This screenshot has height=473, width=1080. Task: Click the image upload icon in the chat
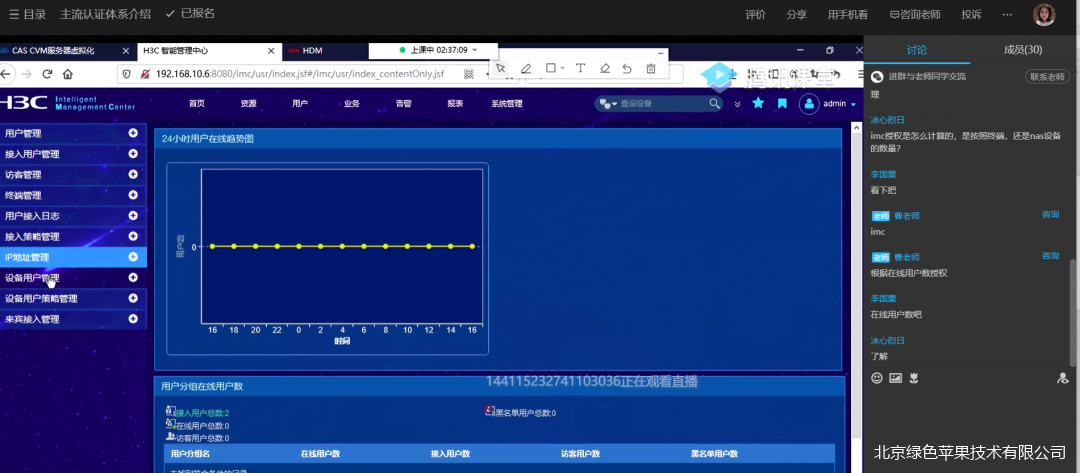click(895, 378)
